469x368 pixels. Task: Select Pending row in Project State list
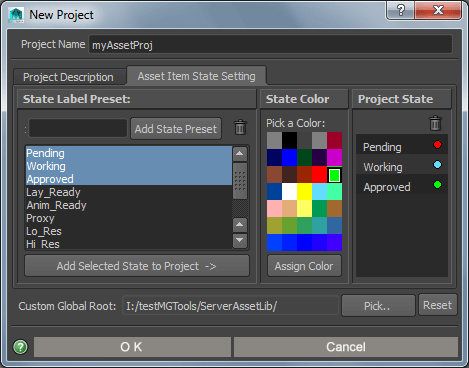[x=402, y=145]
